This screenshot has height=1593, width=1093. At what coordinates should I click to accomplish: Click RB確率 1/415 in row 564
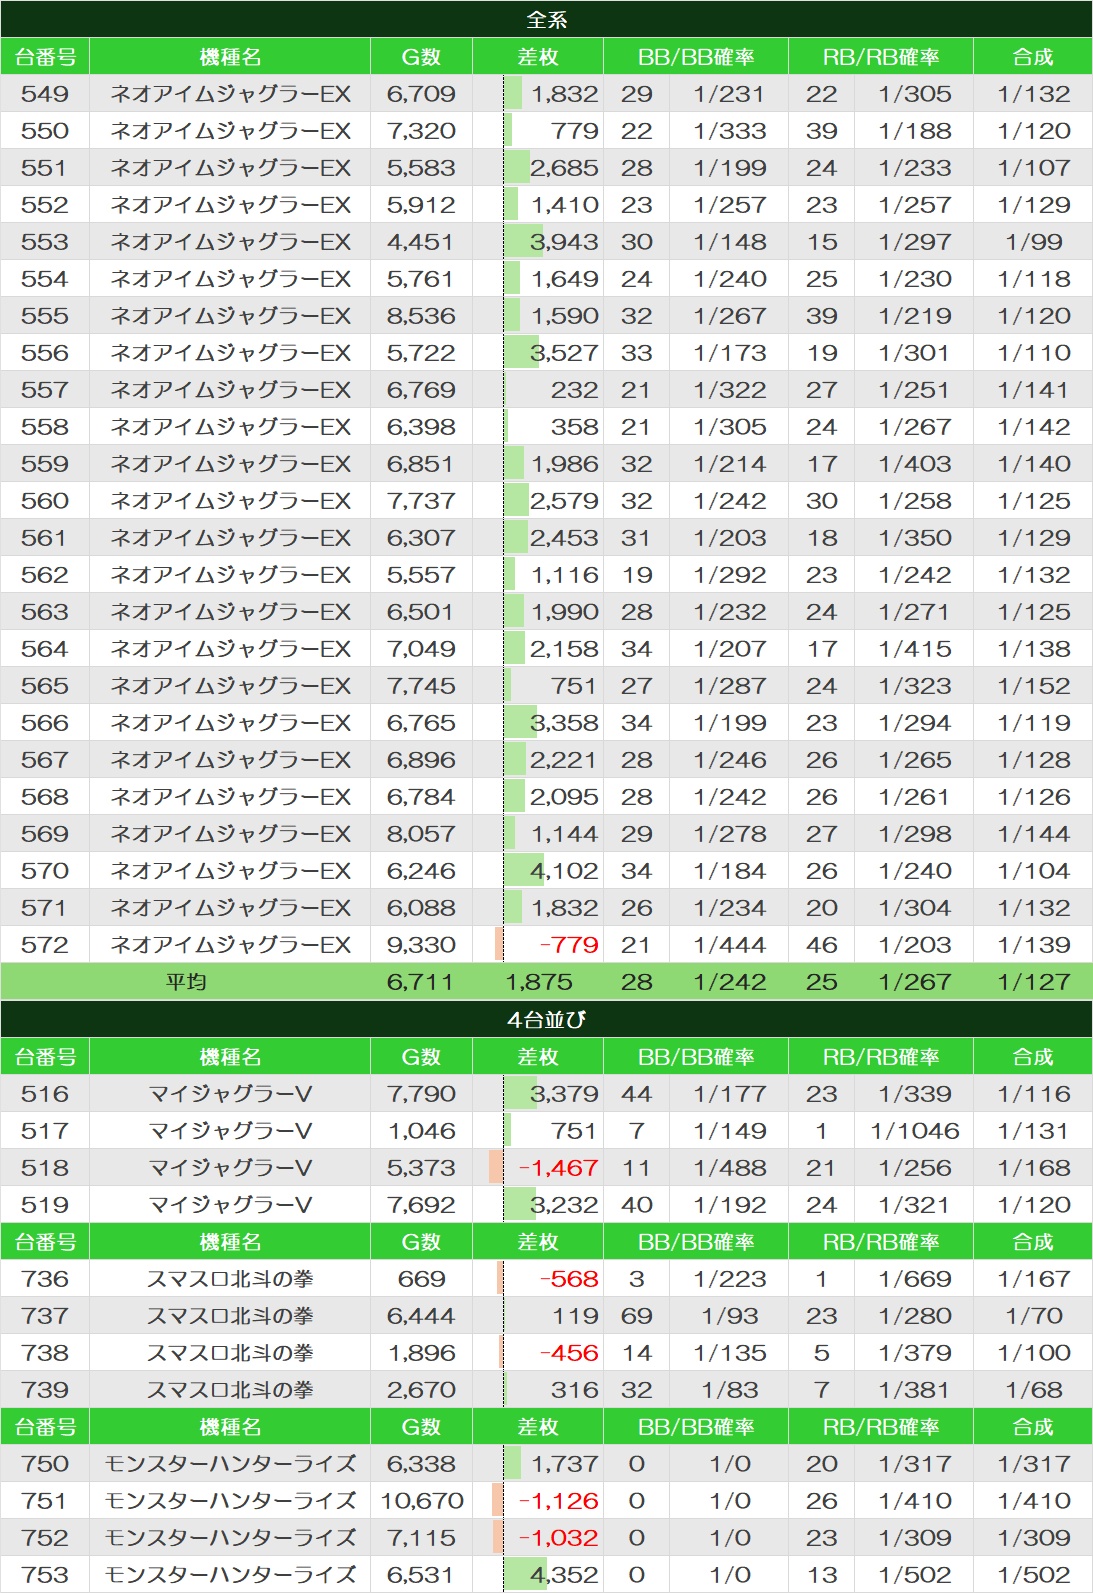pos(915,649)
